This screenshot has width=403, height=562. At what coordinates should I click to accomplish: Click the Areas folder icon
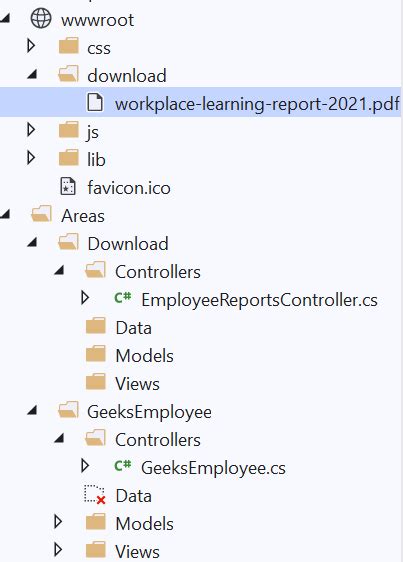click(x=41, y=214)
